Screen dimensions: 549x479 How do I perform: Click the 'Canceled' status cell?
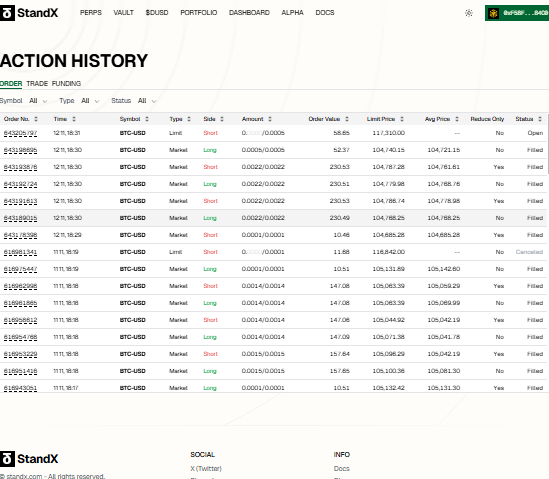529,252
